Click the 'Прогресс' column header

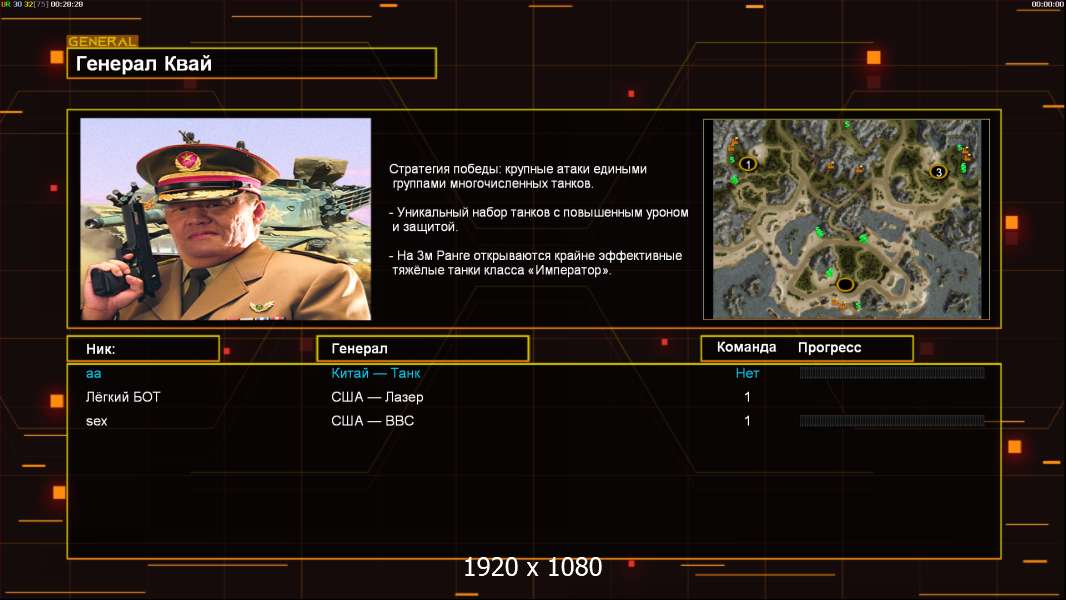829,347
